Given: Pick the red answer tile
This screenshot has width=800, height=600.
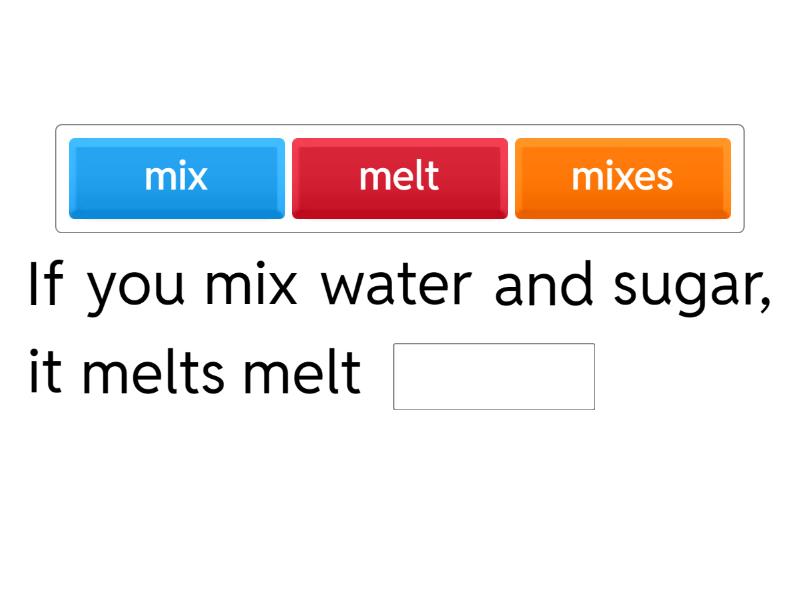Looking at the screenshot, I should point(399,178).
